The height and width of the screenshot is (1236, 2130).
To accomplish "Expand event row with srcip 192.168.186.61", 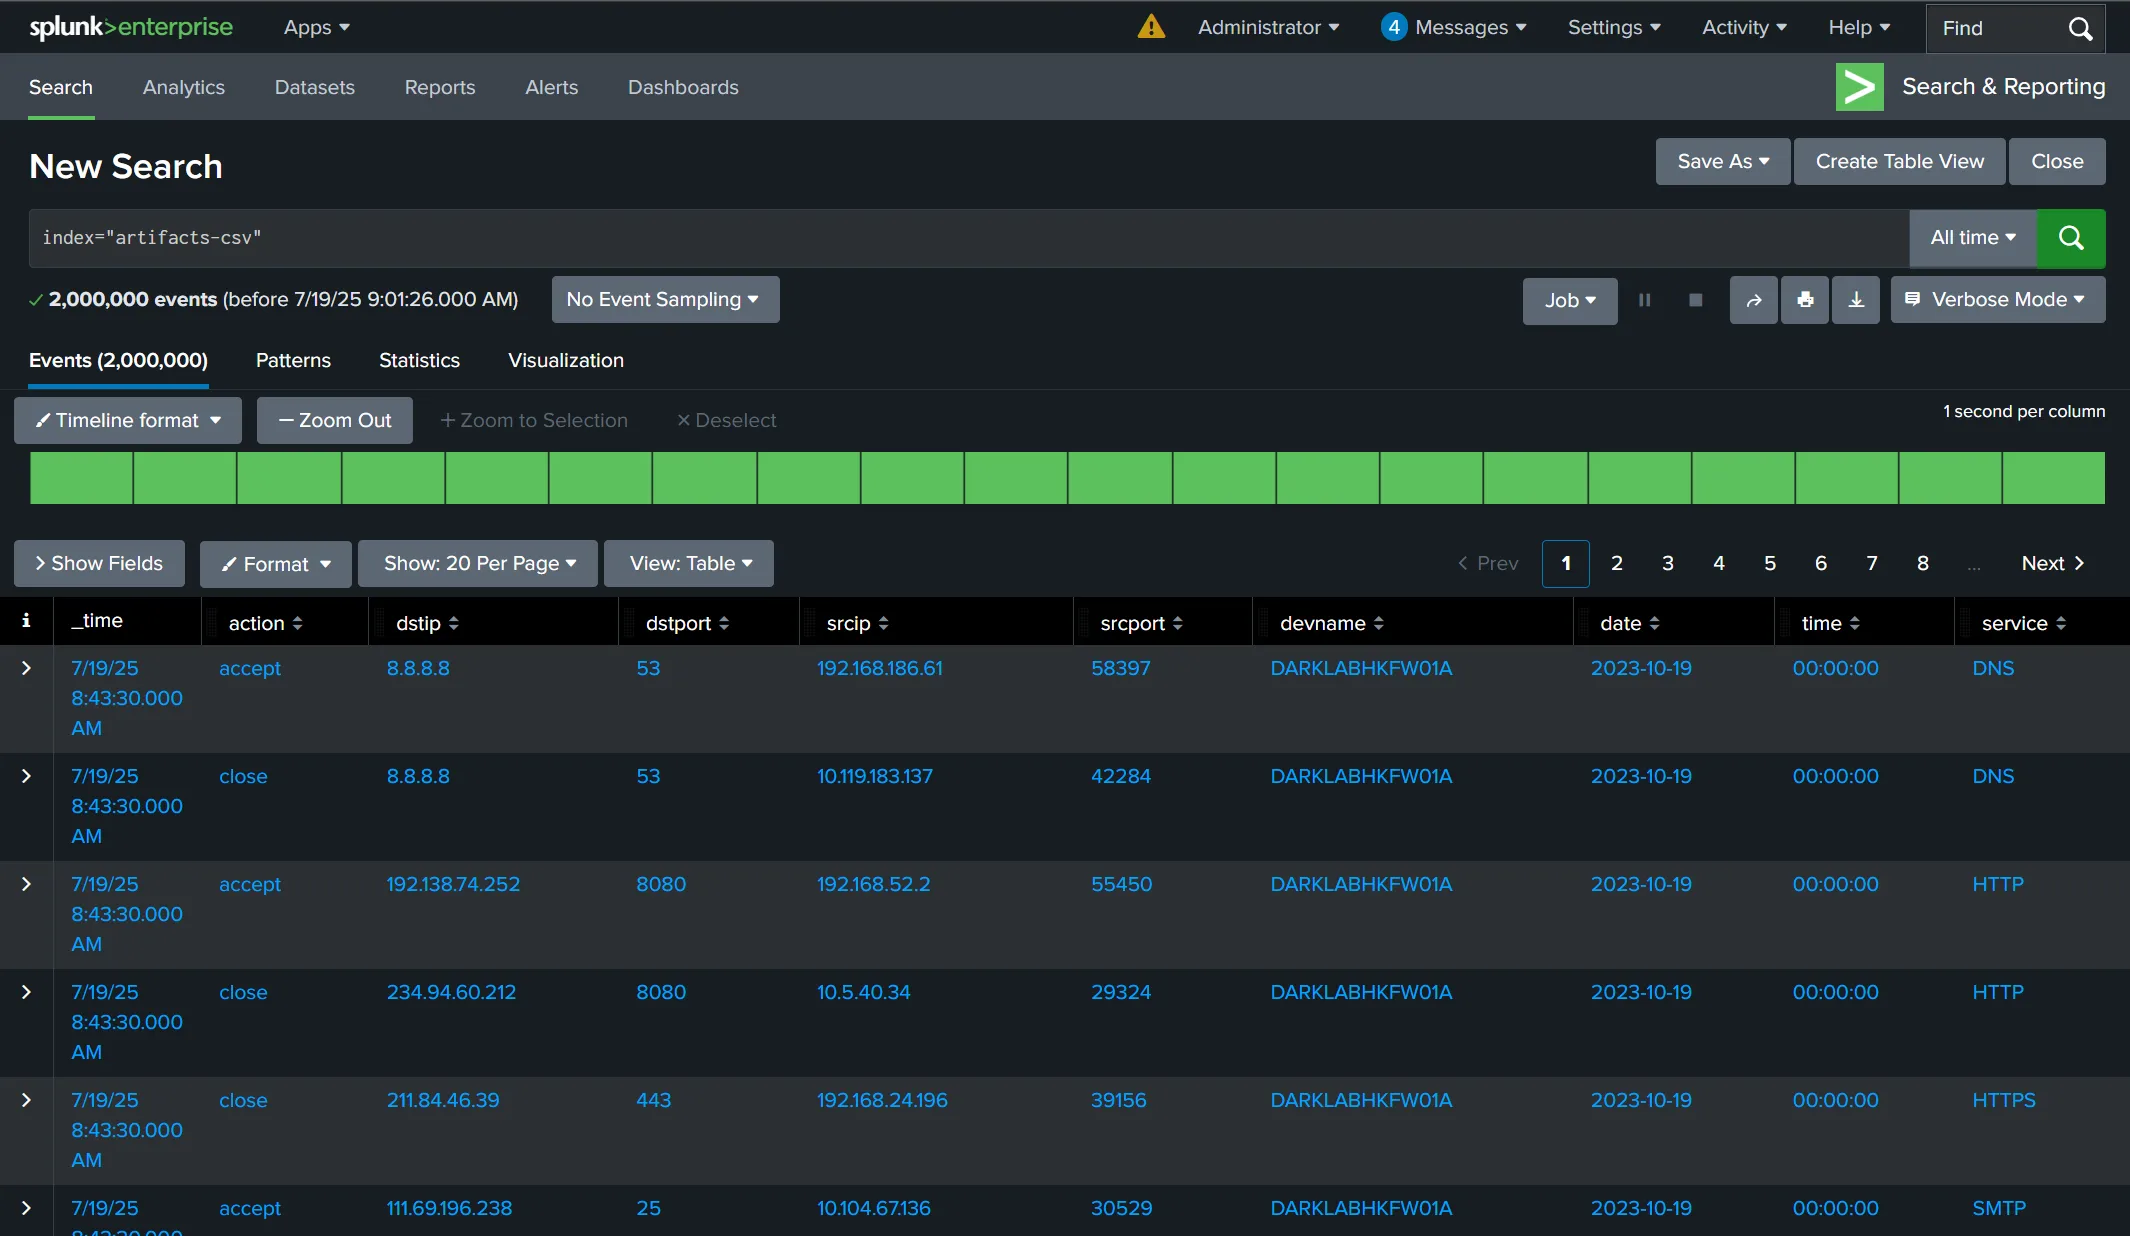I will 26,668.
